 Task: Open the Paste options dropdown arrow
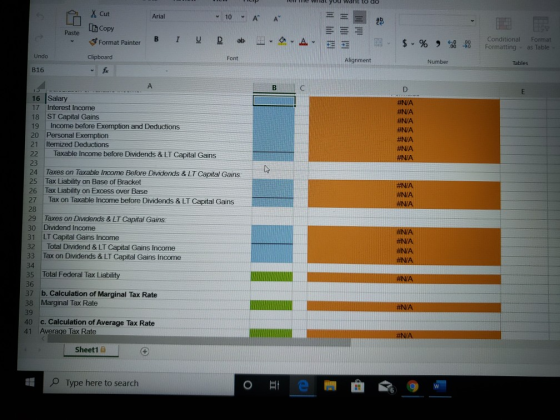[72, 41]
